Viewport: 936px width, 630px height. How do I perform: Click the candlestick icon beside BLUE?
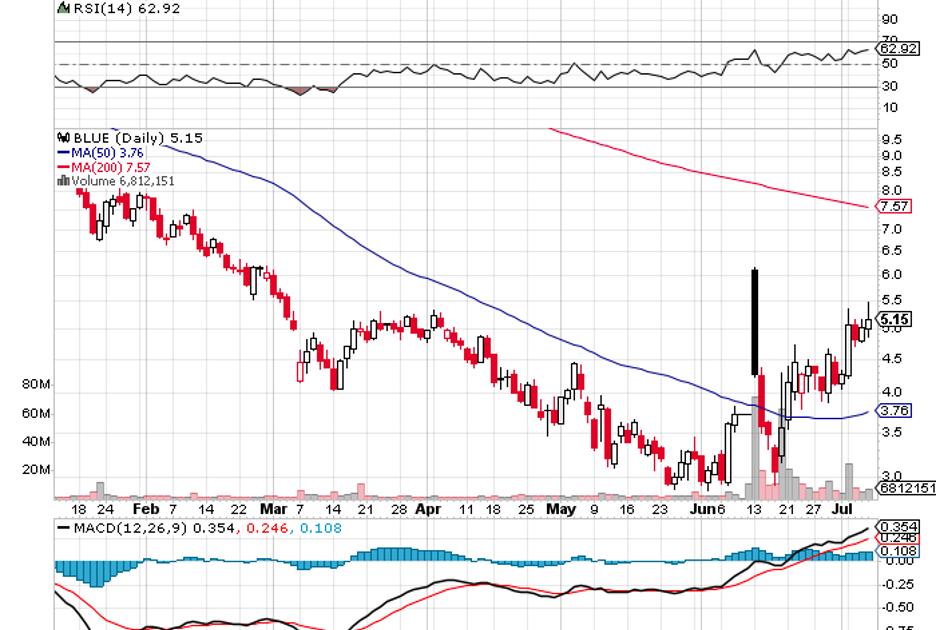(x=63, y=138)
